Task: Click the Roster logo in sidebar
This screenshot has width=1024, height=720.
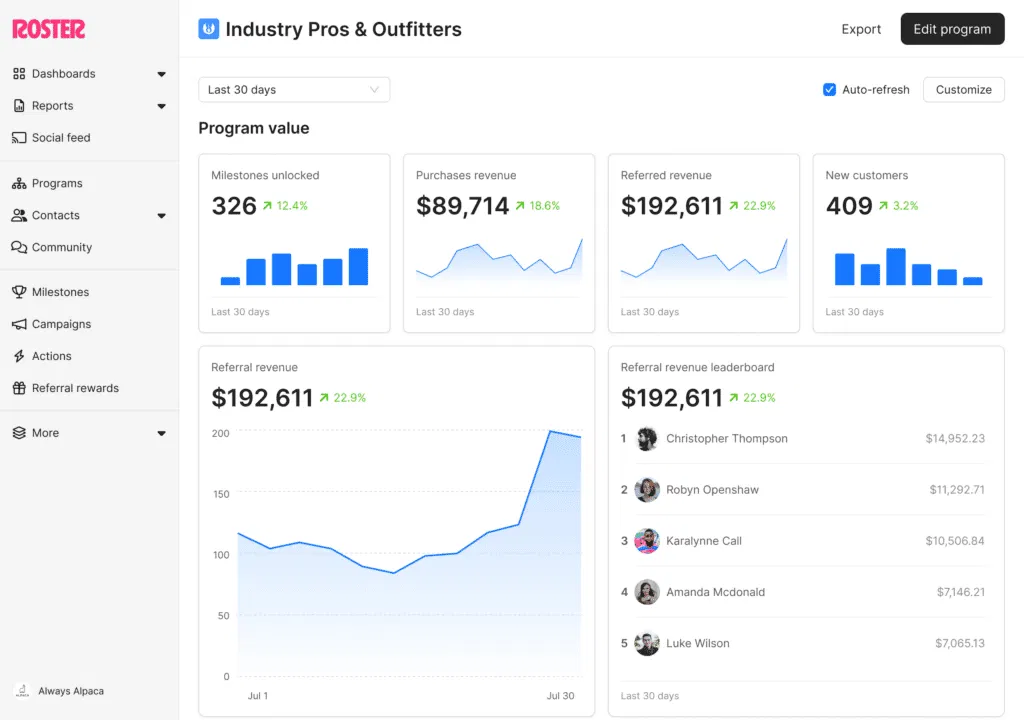Action: (48, 29)
